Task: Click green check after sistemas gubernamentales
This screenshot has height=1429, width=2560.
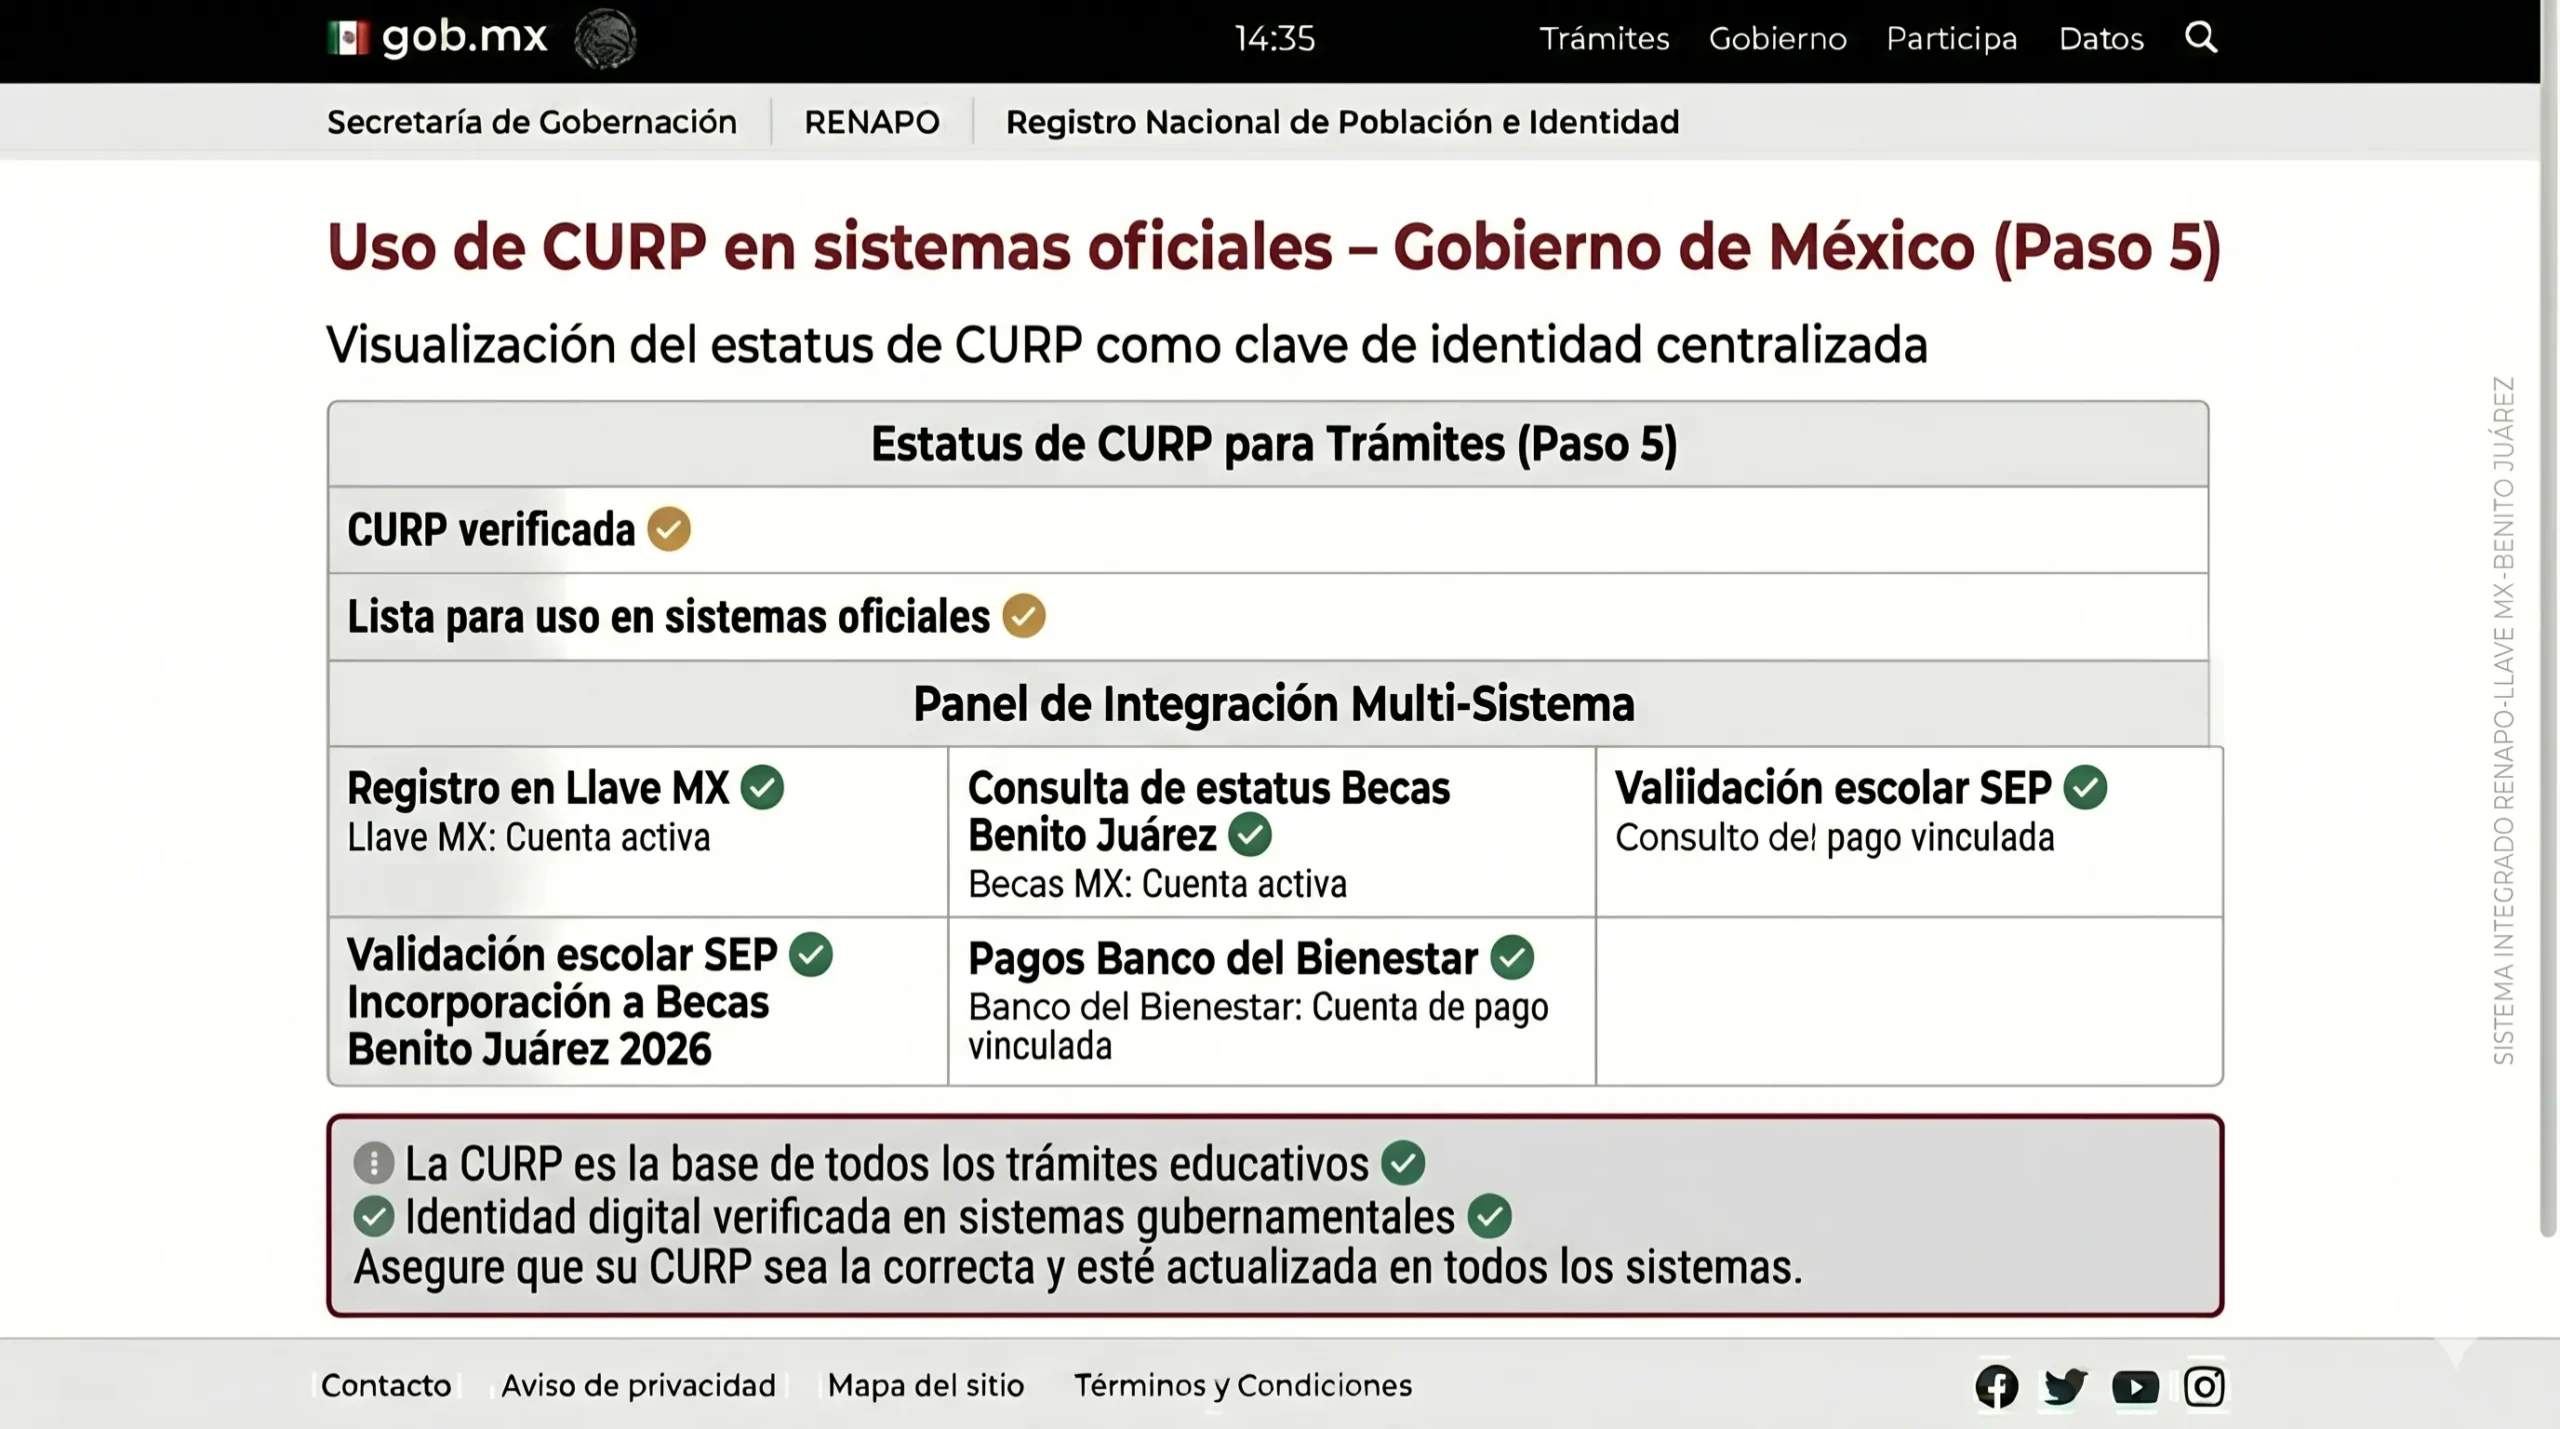Action: click(x=1490, y=1217)
